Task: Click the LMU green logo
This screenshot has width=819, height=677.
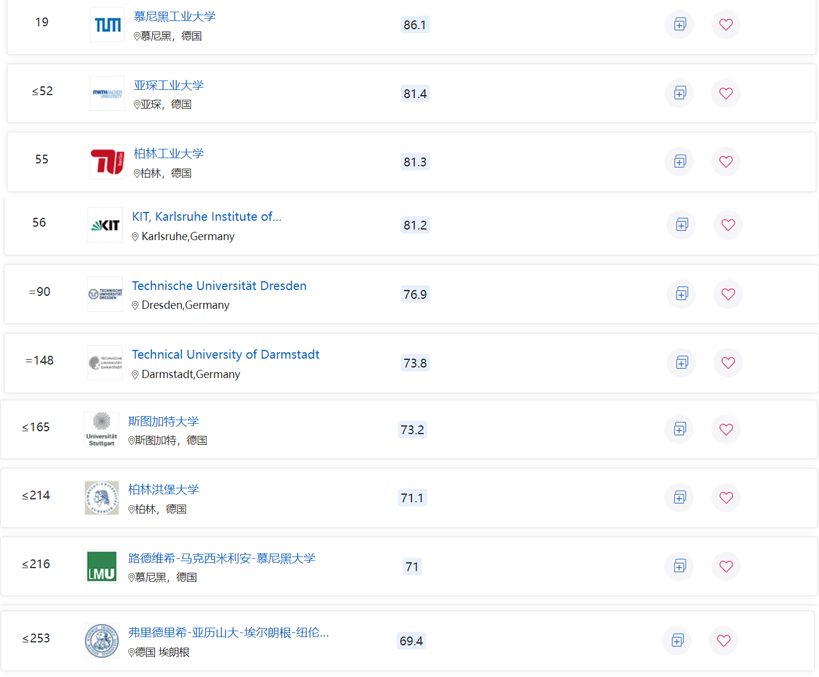Action: pyautogui.click(x=101, y=565)
